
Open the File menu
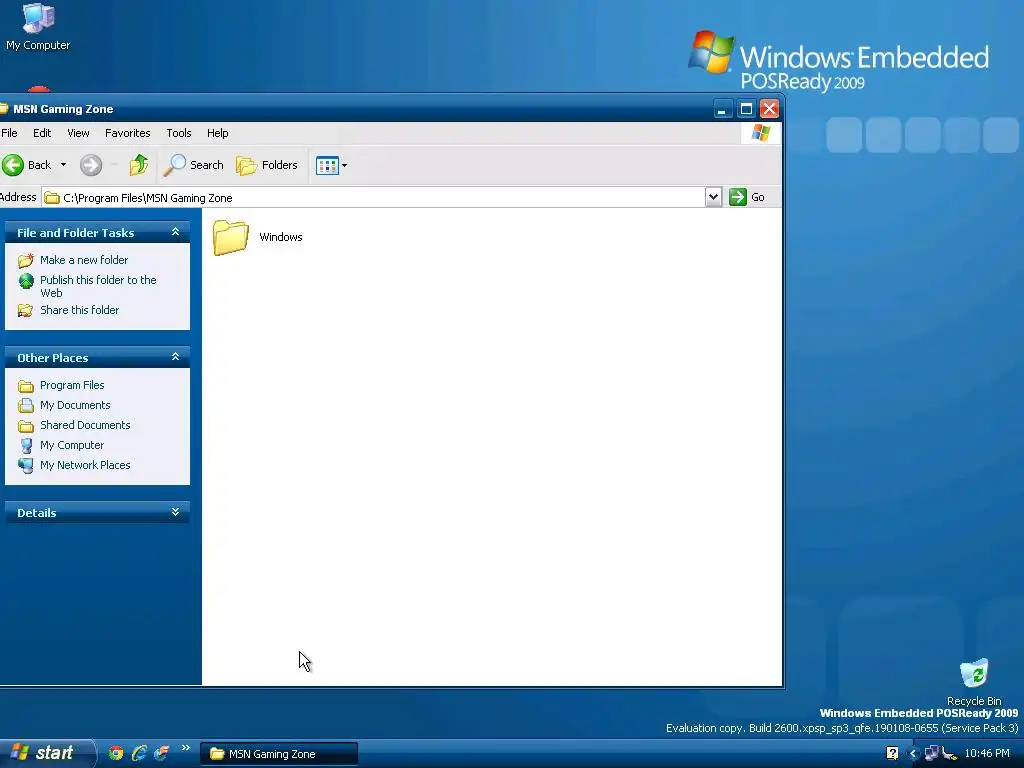pyautogui.click(x=9, y=133)
